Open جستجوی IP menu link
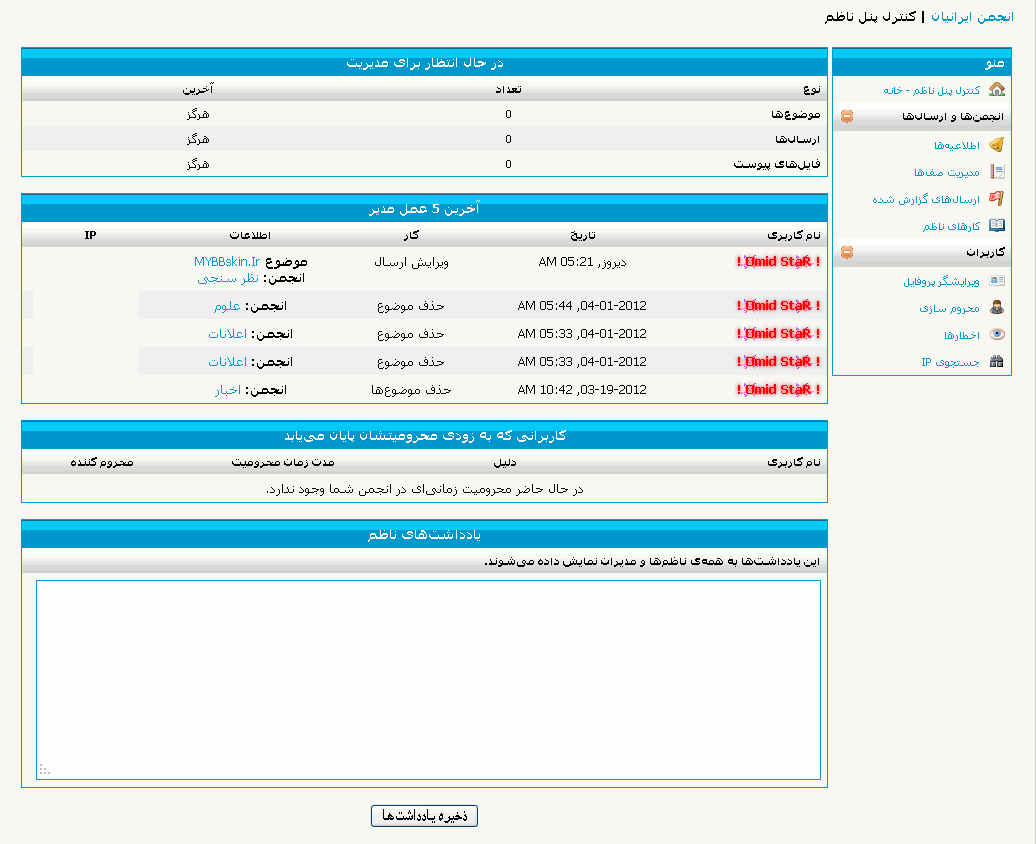The width and height of the screenshot is (1036, 844). click(951, 362)
